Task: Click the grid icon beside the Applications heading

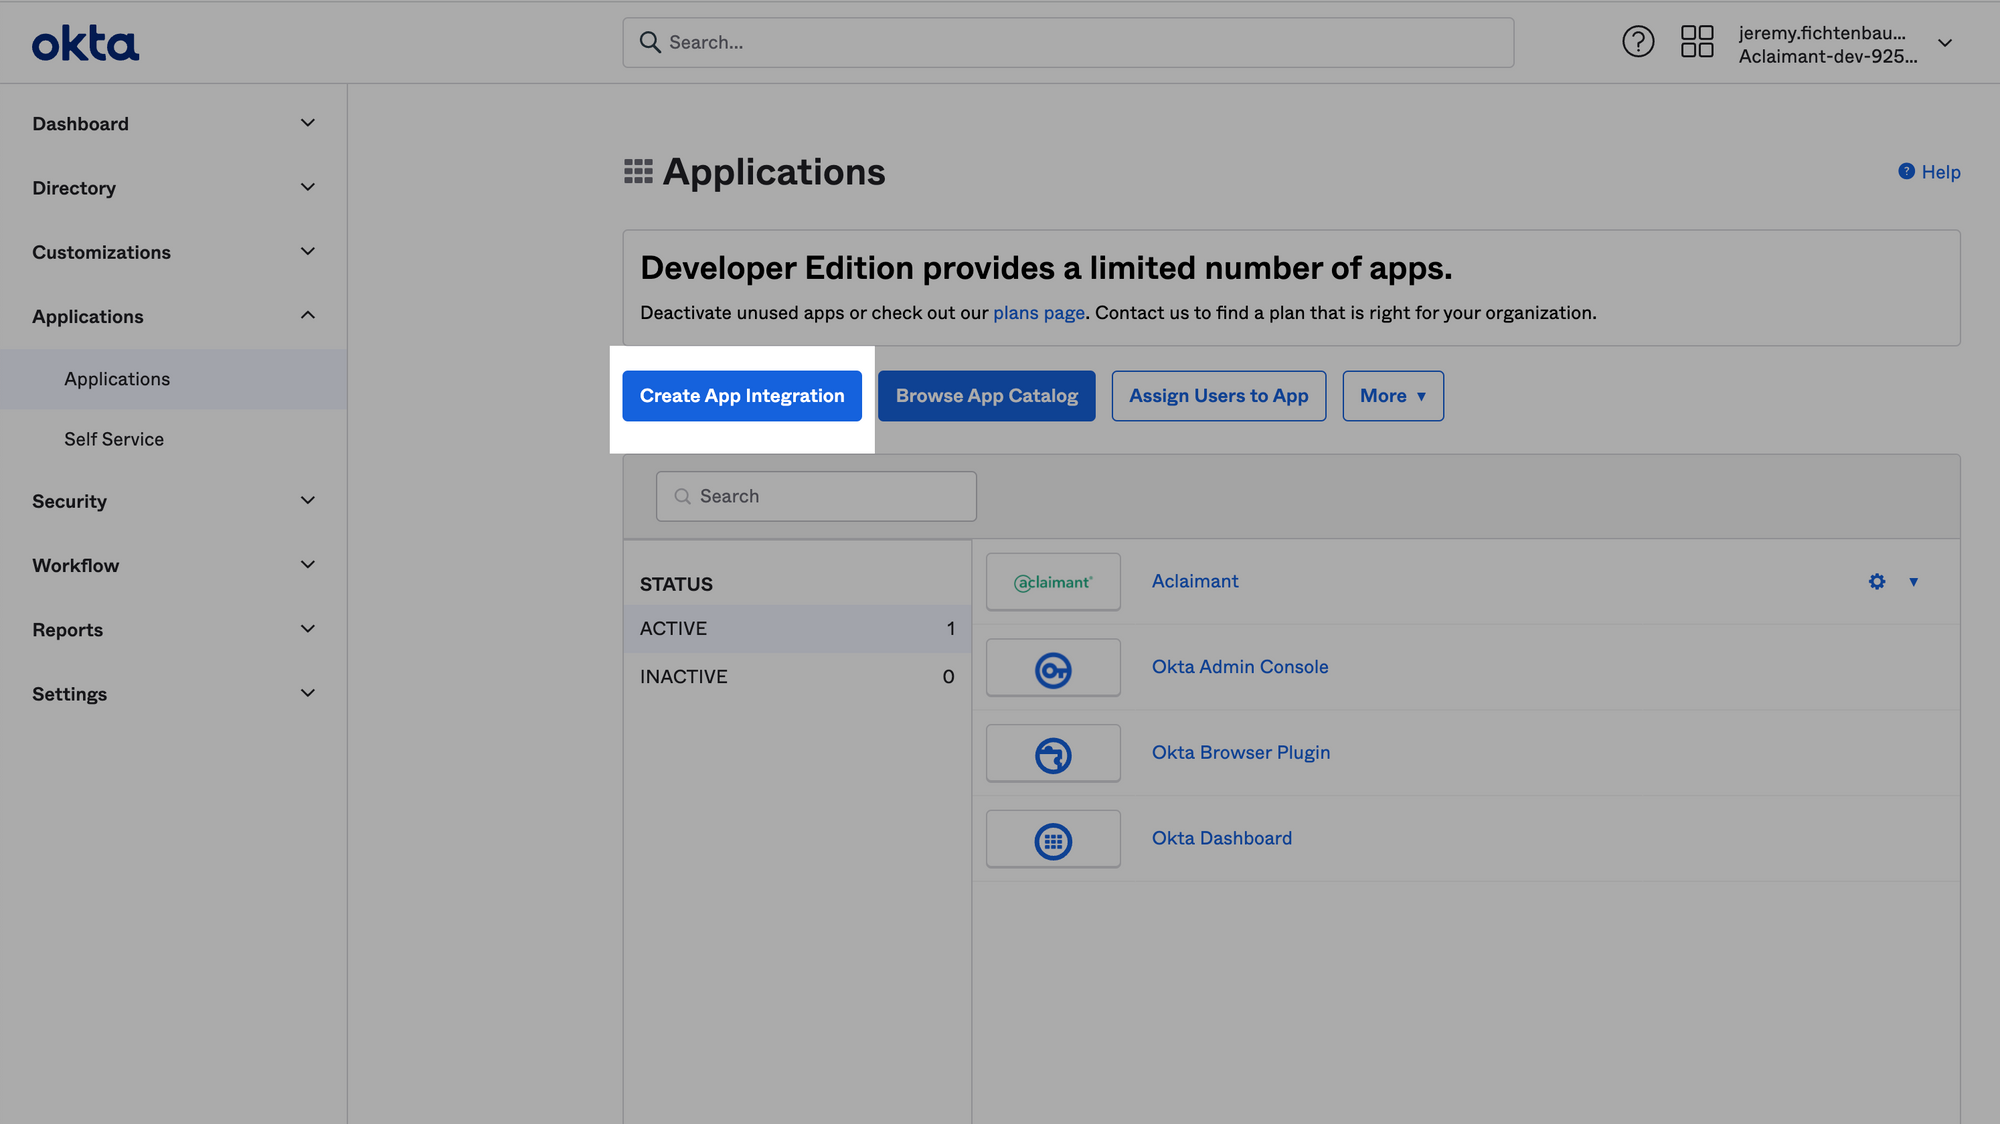Action: pyautogui.click(x=638, y=172)
